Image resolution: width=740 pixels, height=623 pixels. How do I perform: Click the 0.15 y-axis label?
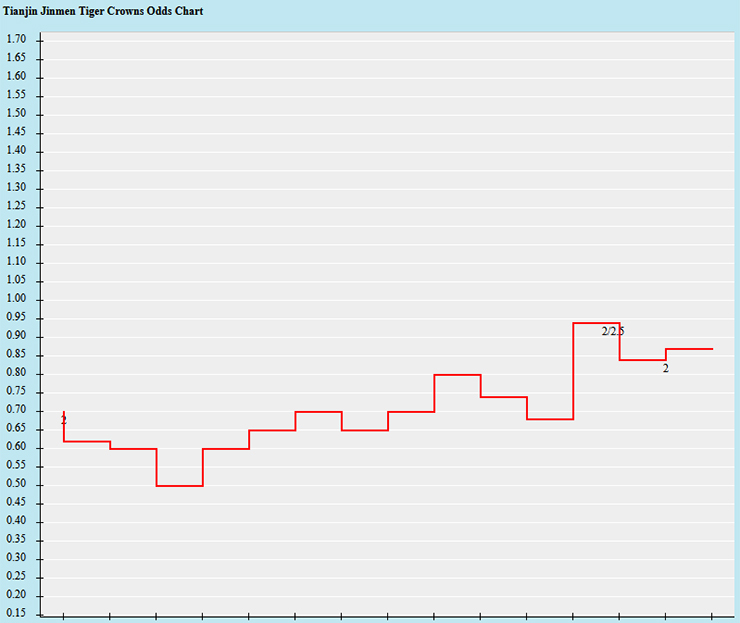coord(15,614)
